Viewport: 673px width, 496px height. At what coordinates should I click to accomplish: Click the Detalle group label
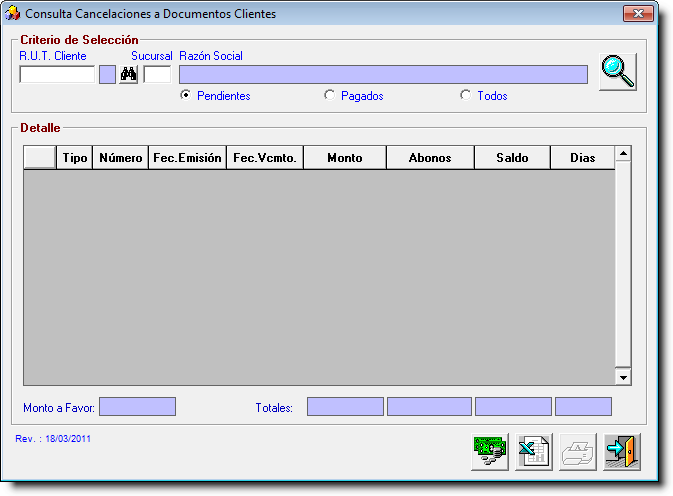click(x=40, y=128)
